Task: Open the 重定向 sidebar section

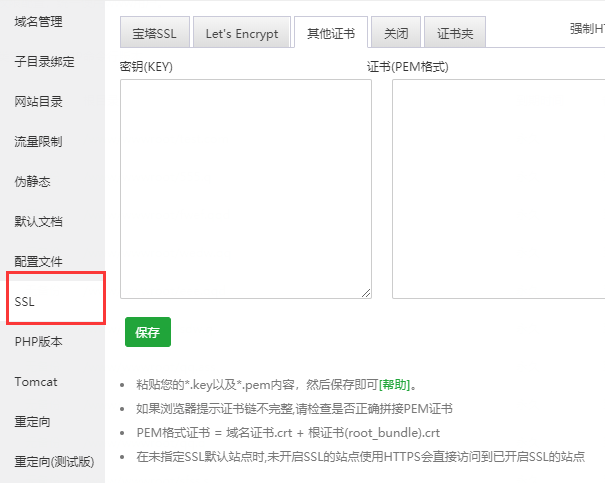Action: (x=32, y=421)
